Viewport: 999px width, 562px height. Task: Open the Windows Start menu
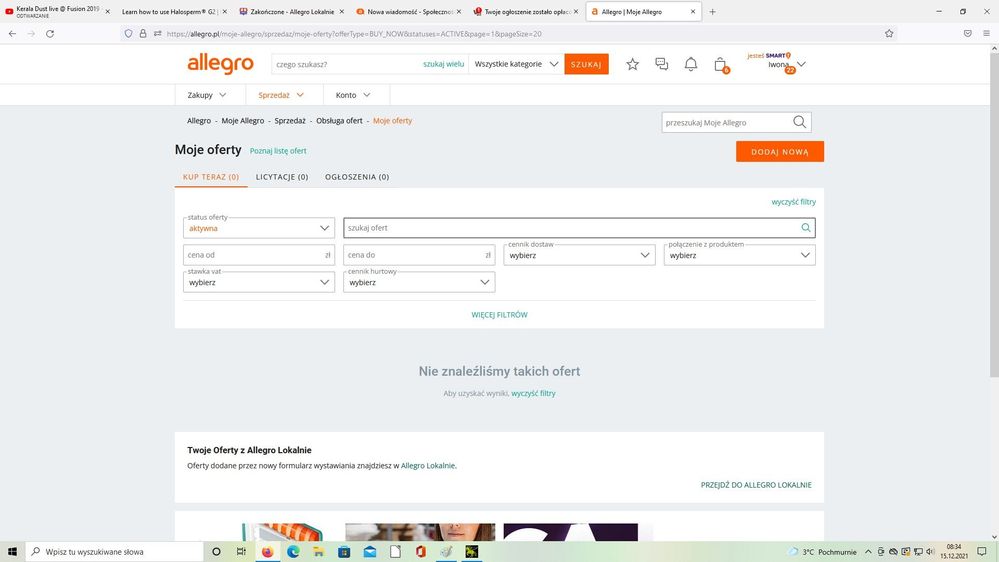click(x=12, y=552)
